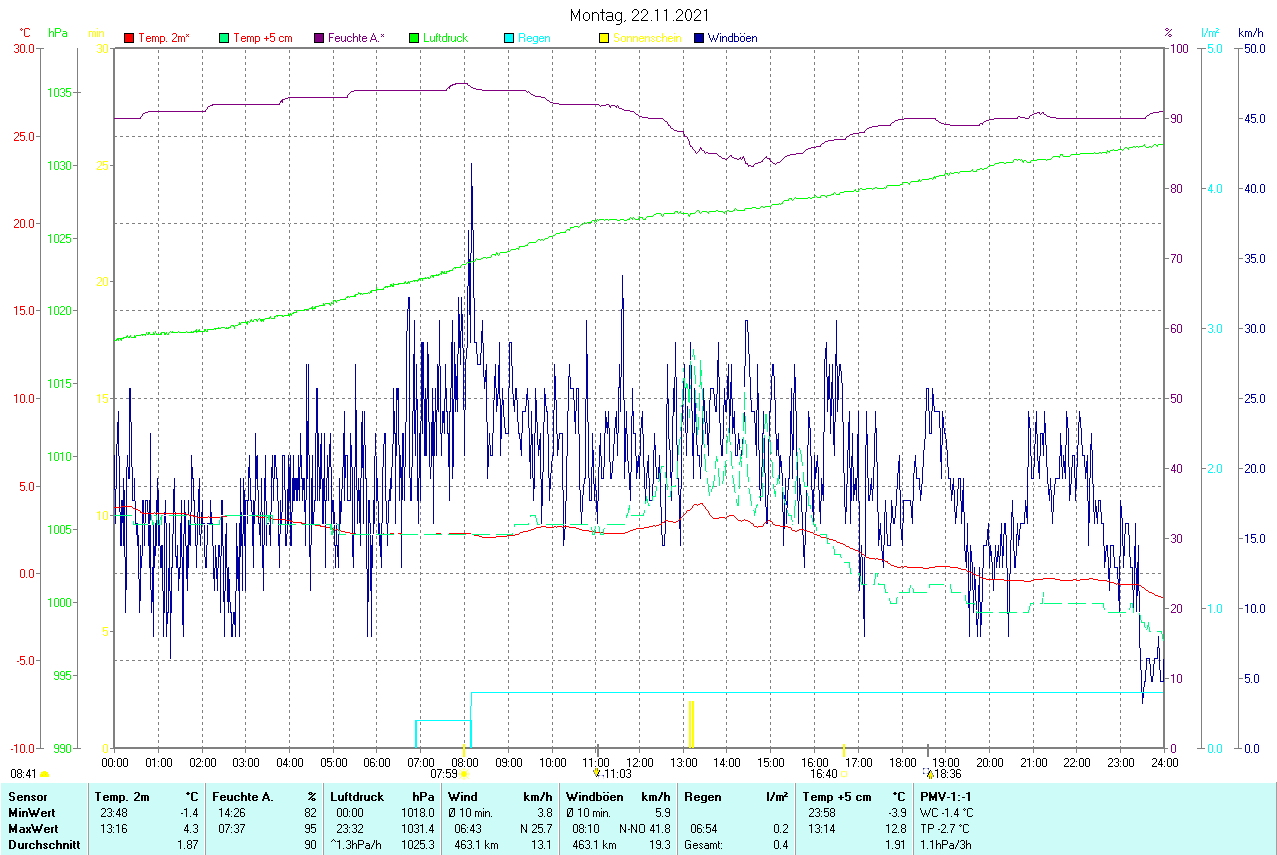Select the 'Feuchte A.*' legend label

(x=356, y=38)
